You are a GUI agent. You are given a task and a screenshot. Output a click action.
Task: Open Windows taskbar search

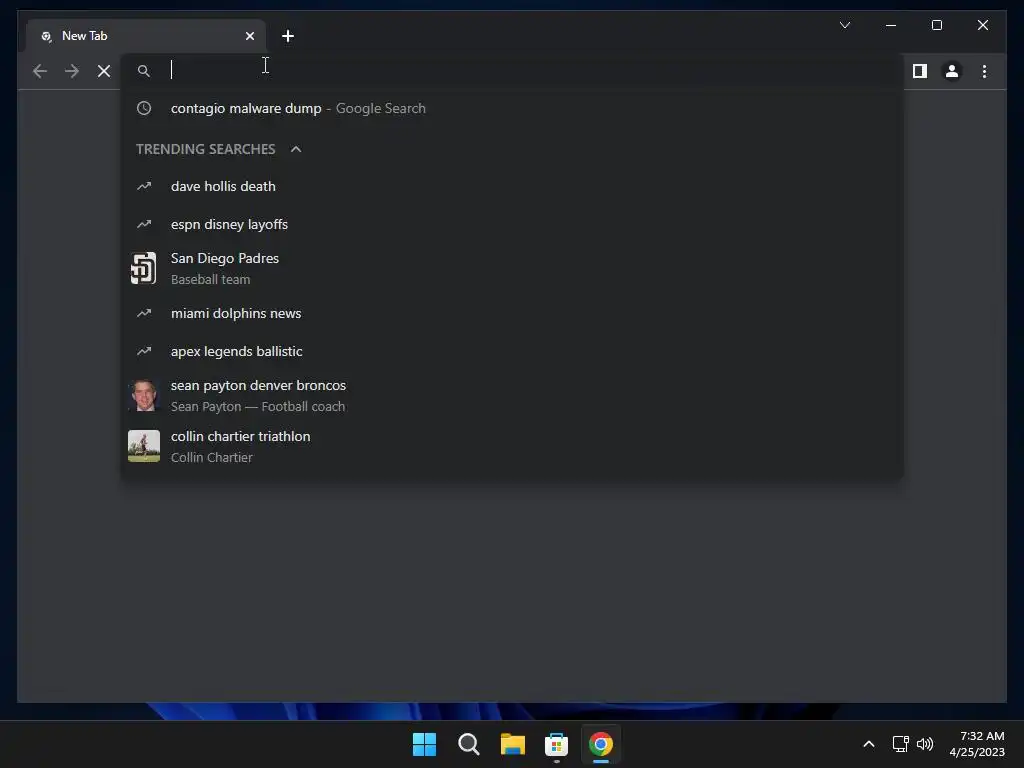pos(468,744)
